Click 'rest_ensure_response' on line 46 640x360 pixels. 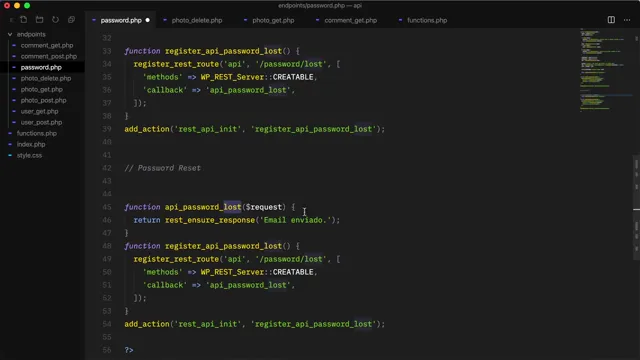click(210, 220)
